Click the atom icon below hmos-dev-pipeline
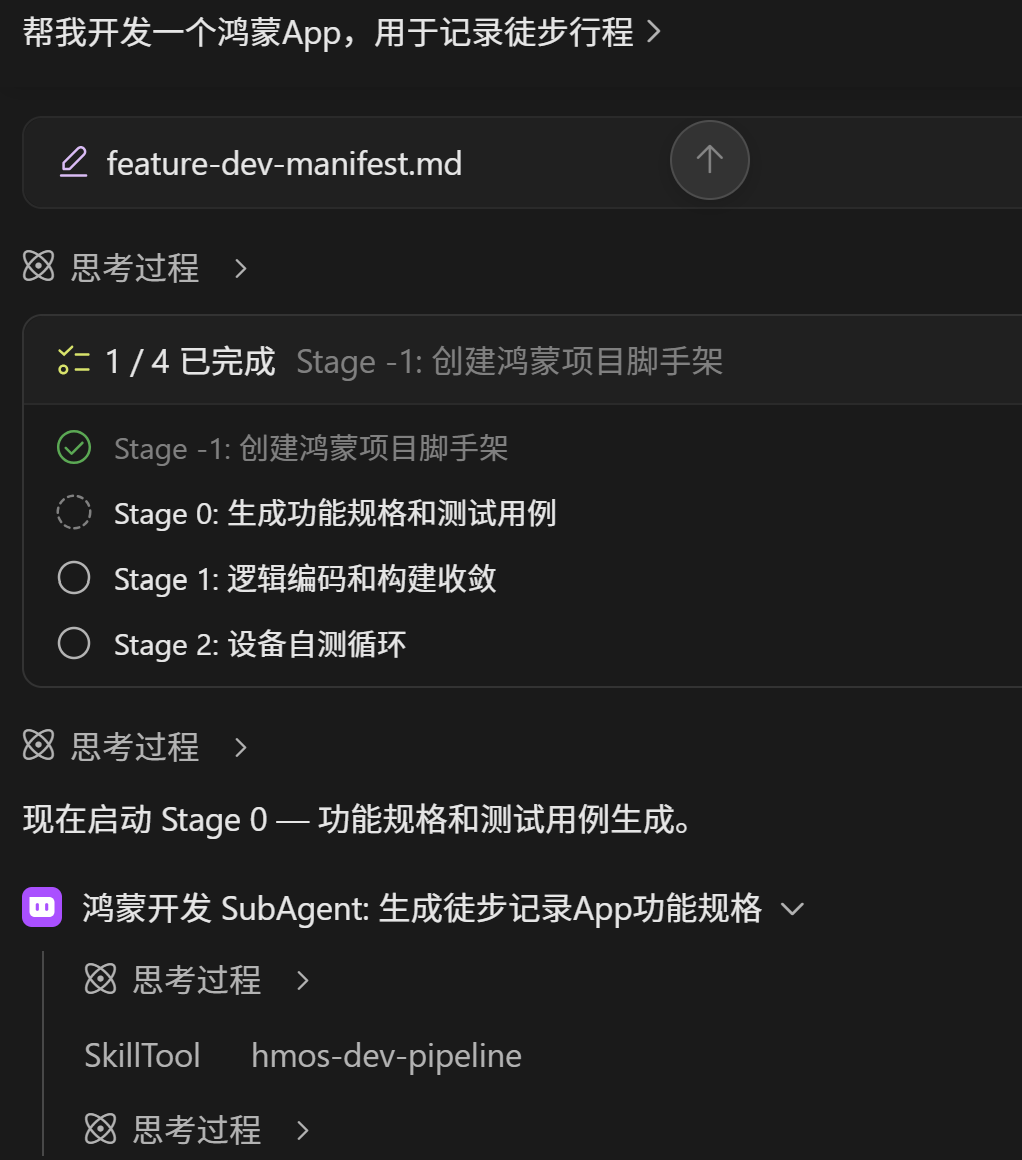The height and width of the screenshot is (1160, 1022). click(101, 1129)
